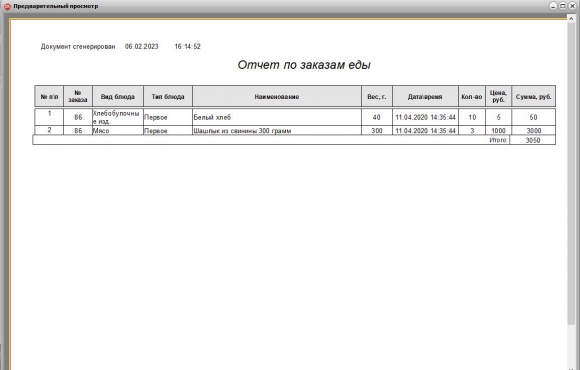Click the Цена, руб. column header
580x370 pixels.
tap(498, 97)
